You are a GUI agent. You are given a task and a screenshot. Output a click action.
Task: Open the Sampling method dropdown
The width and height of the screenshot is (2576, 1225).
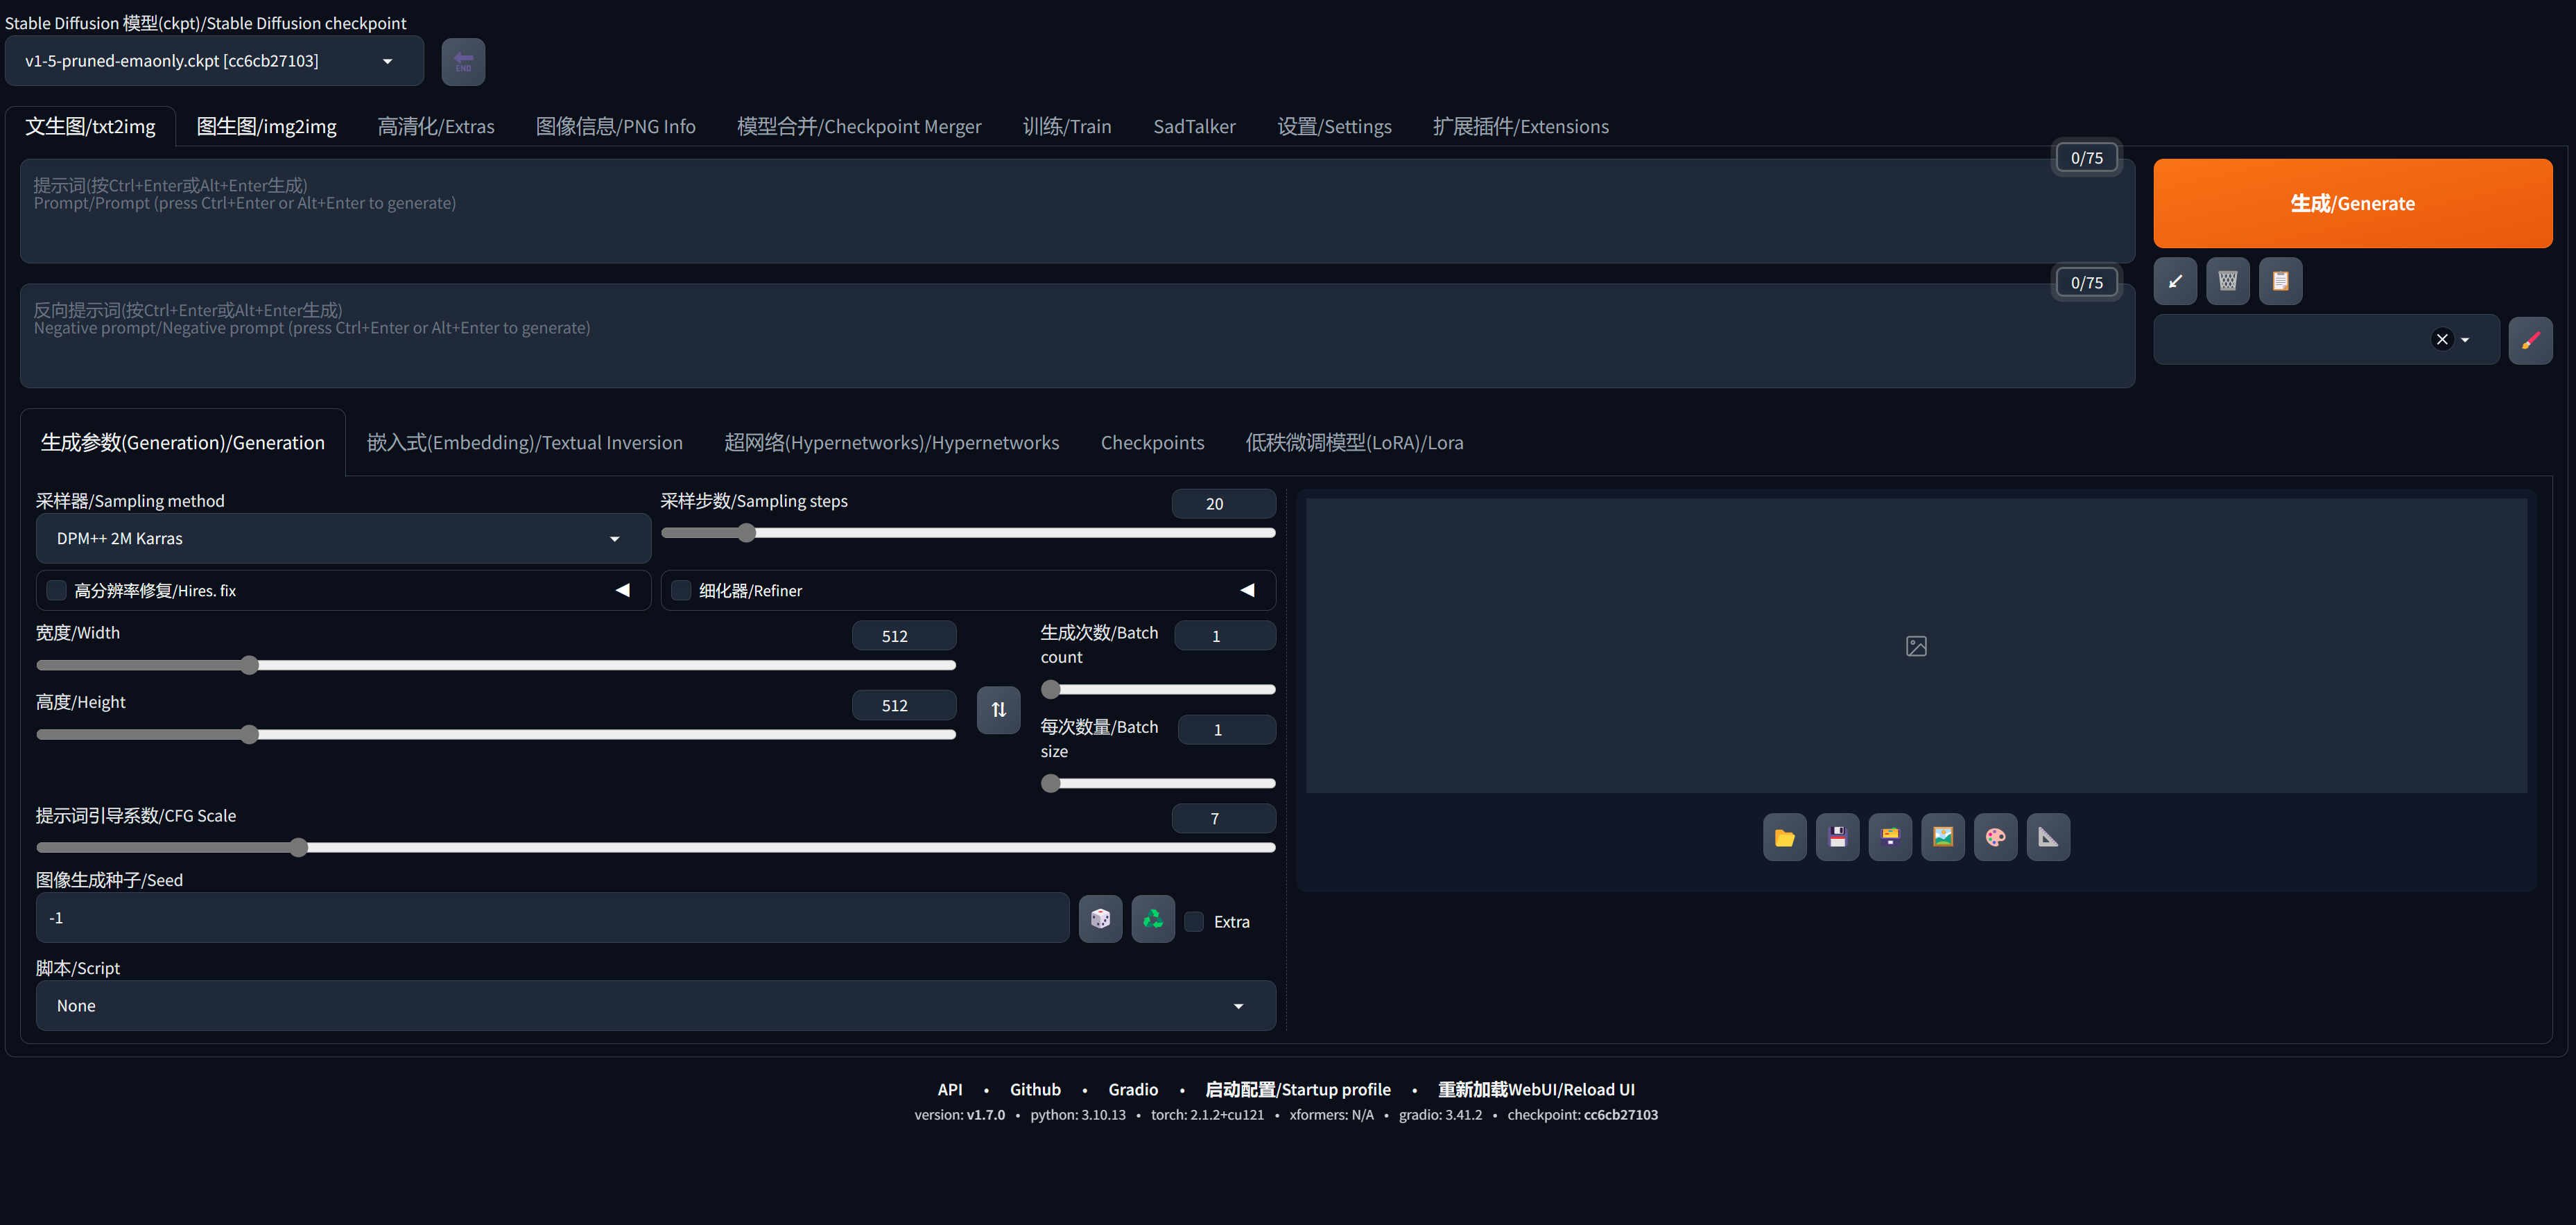pyautogui.click(x=342, y=538)
